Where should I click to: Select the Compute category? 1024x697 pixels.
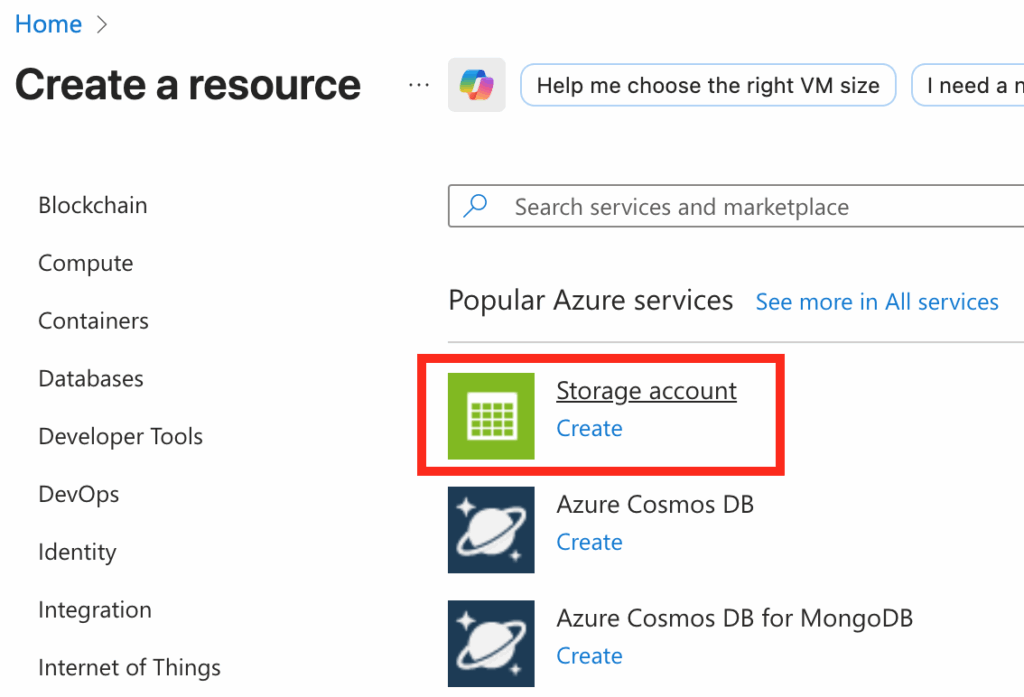tap(85, 263)
